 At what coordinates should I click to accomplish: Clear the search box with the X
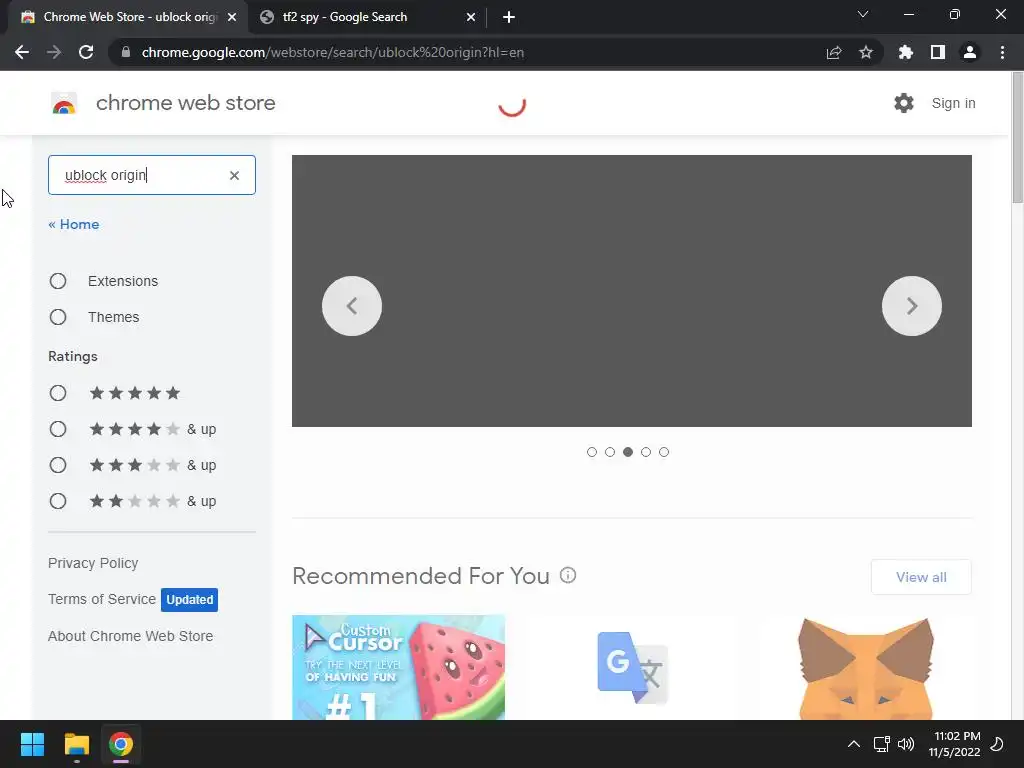[234, 175]
